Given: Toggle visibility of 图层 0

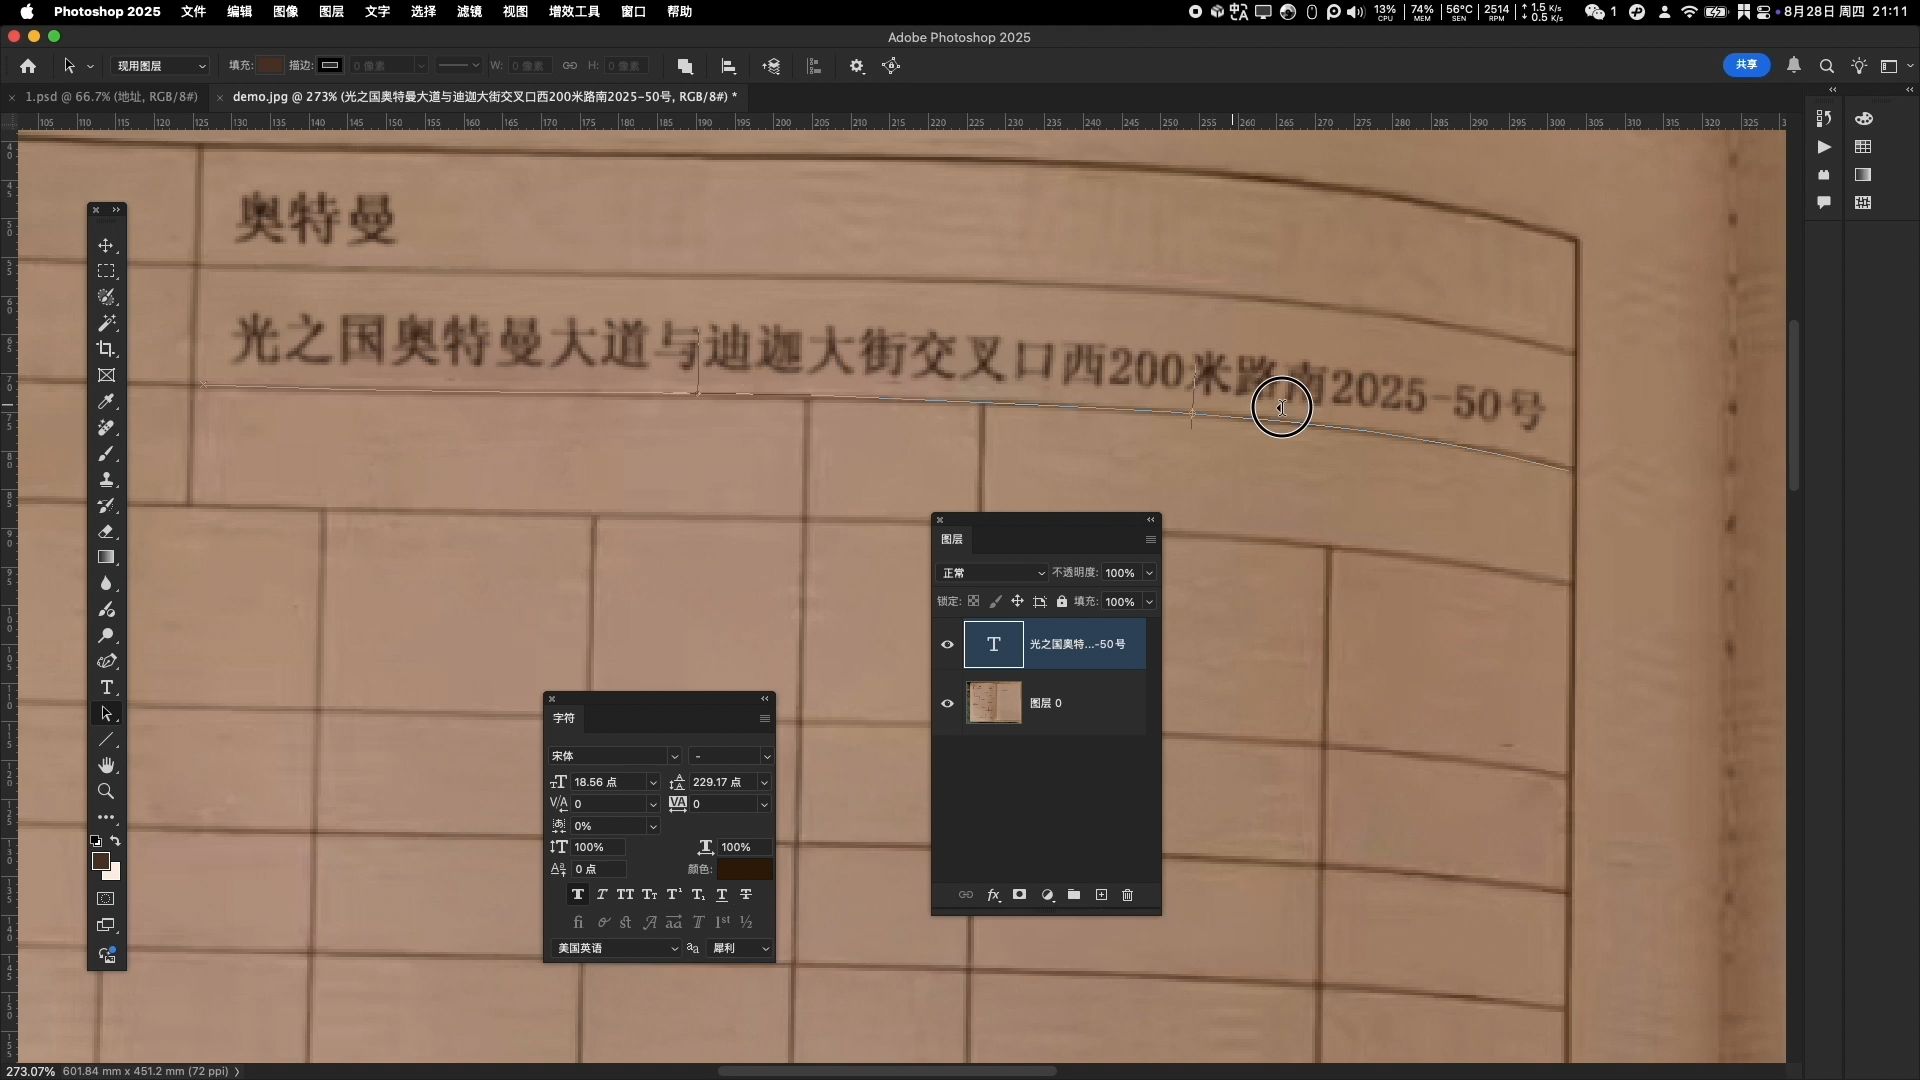Looking at the screenshot, I should (947, 704).
